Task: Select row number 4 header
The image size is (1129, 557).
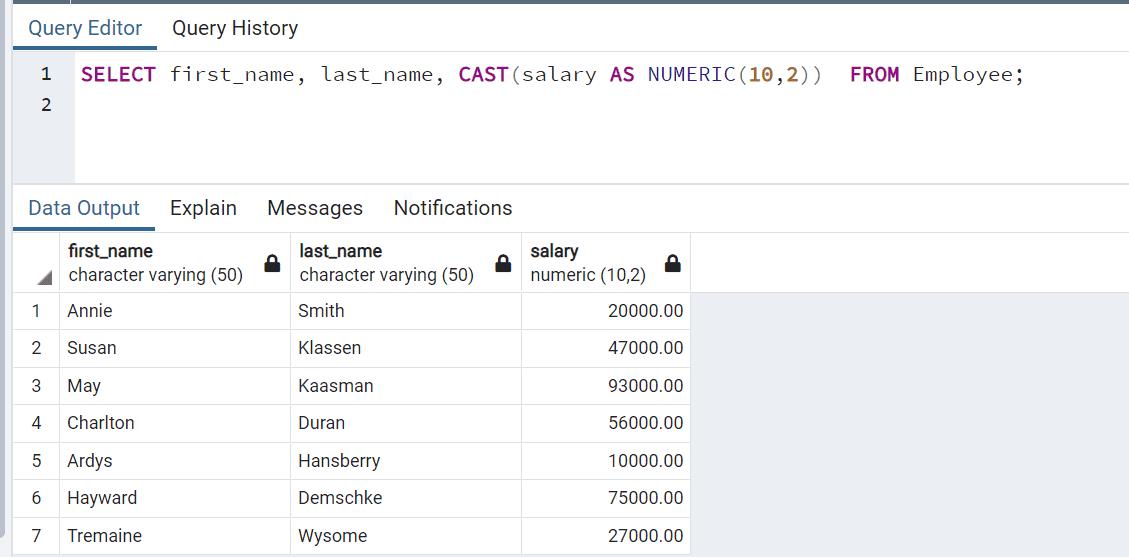Action: pos(36,423)
